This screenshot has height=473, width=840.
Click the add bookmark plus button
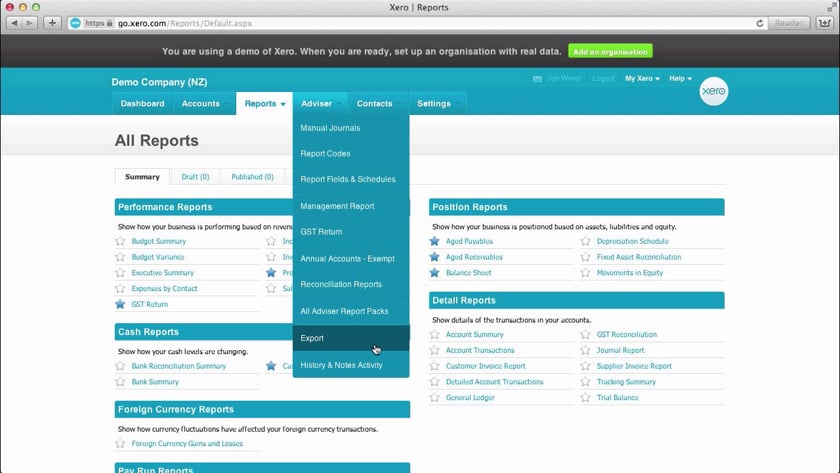pyautogui.click(x=52, y=23)
